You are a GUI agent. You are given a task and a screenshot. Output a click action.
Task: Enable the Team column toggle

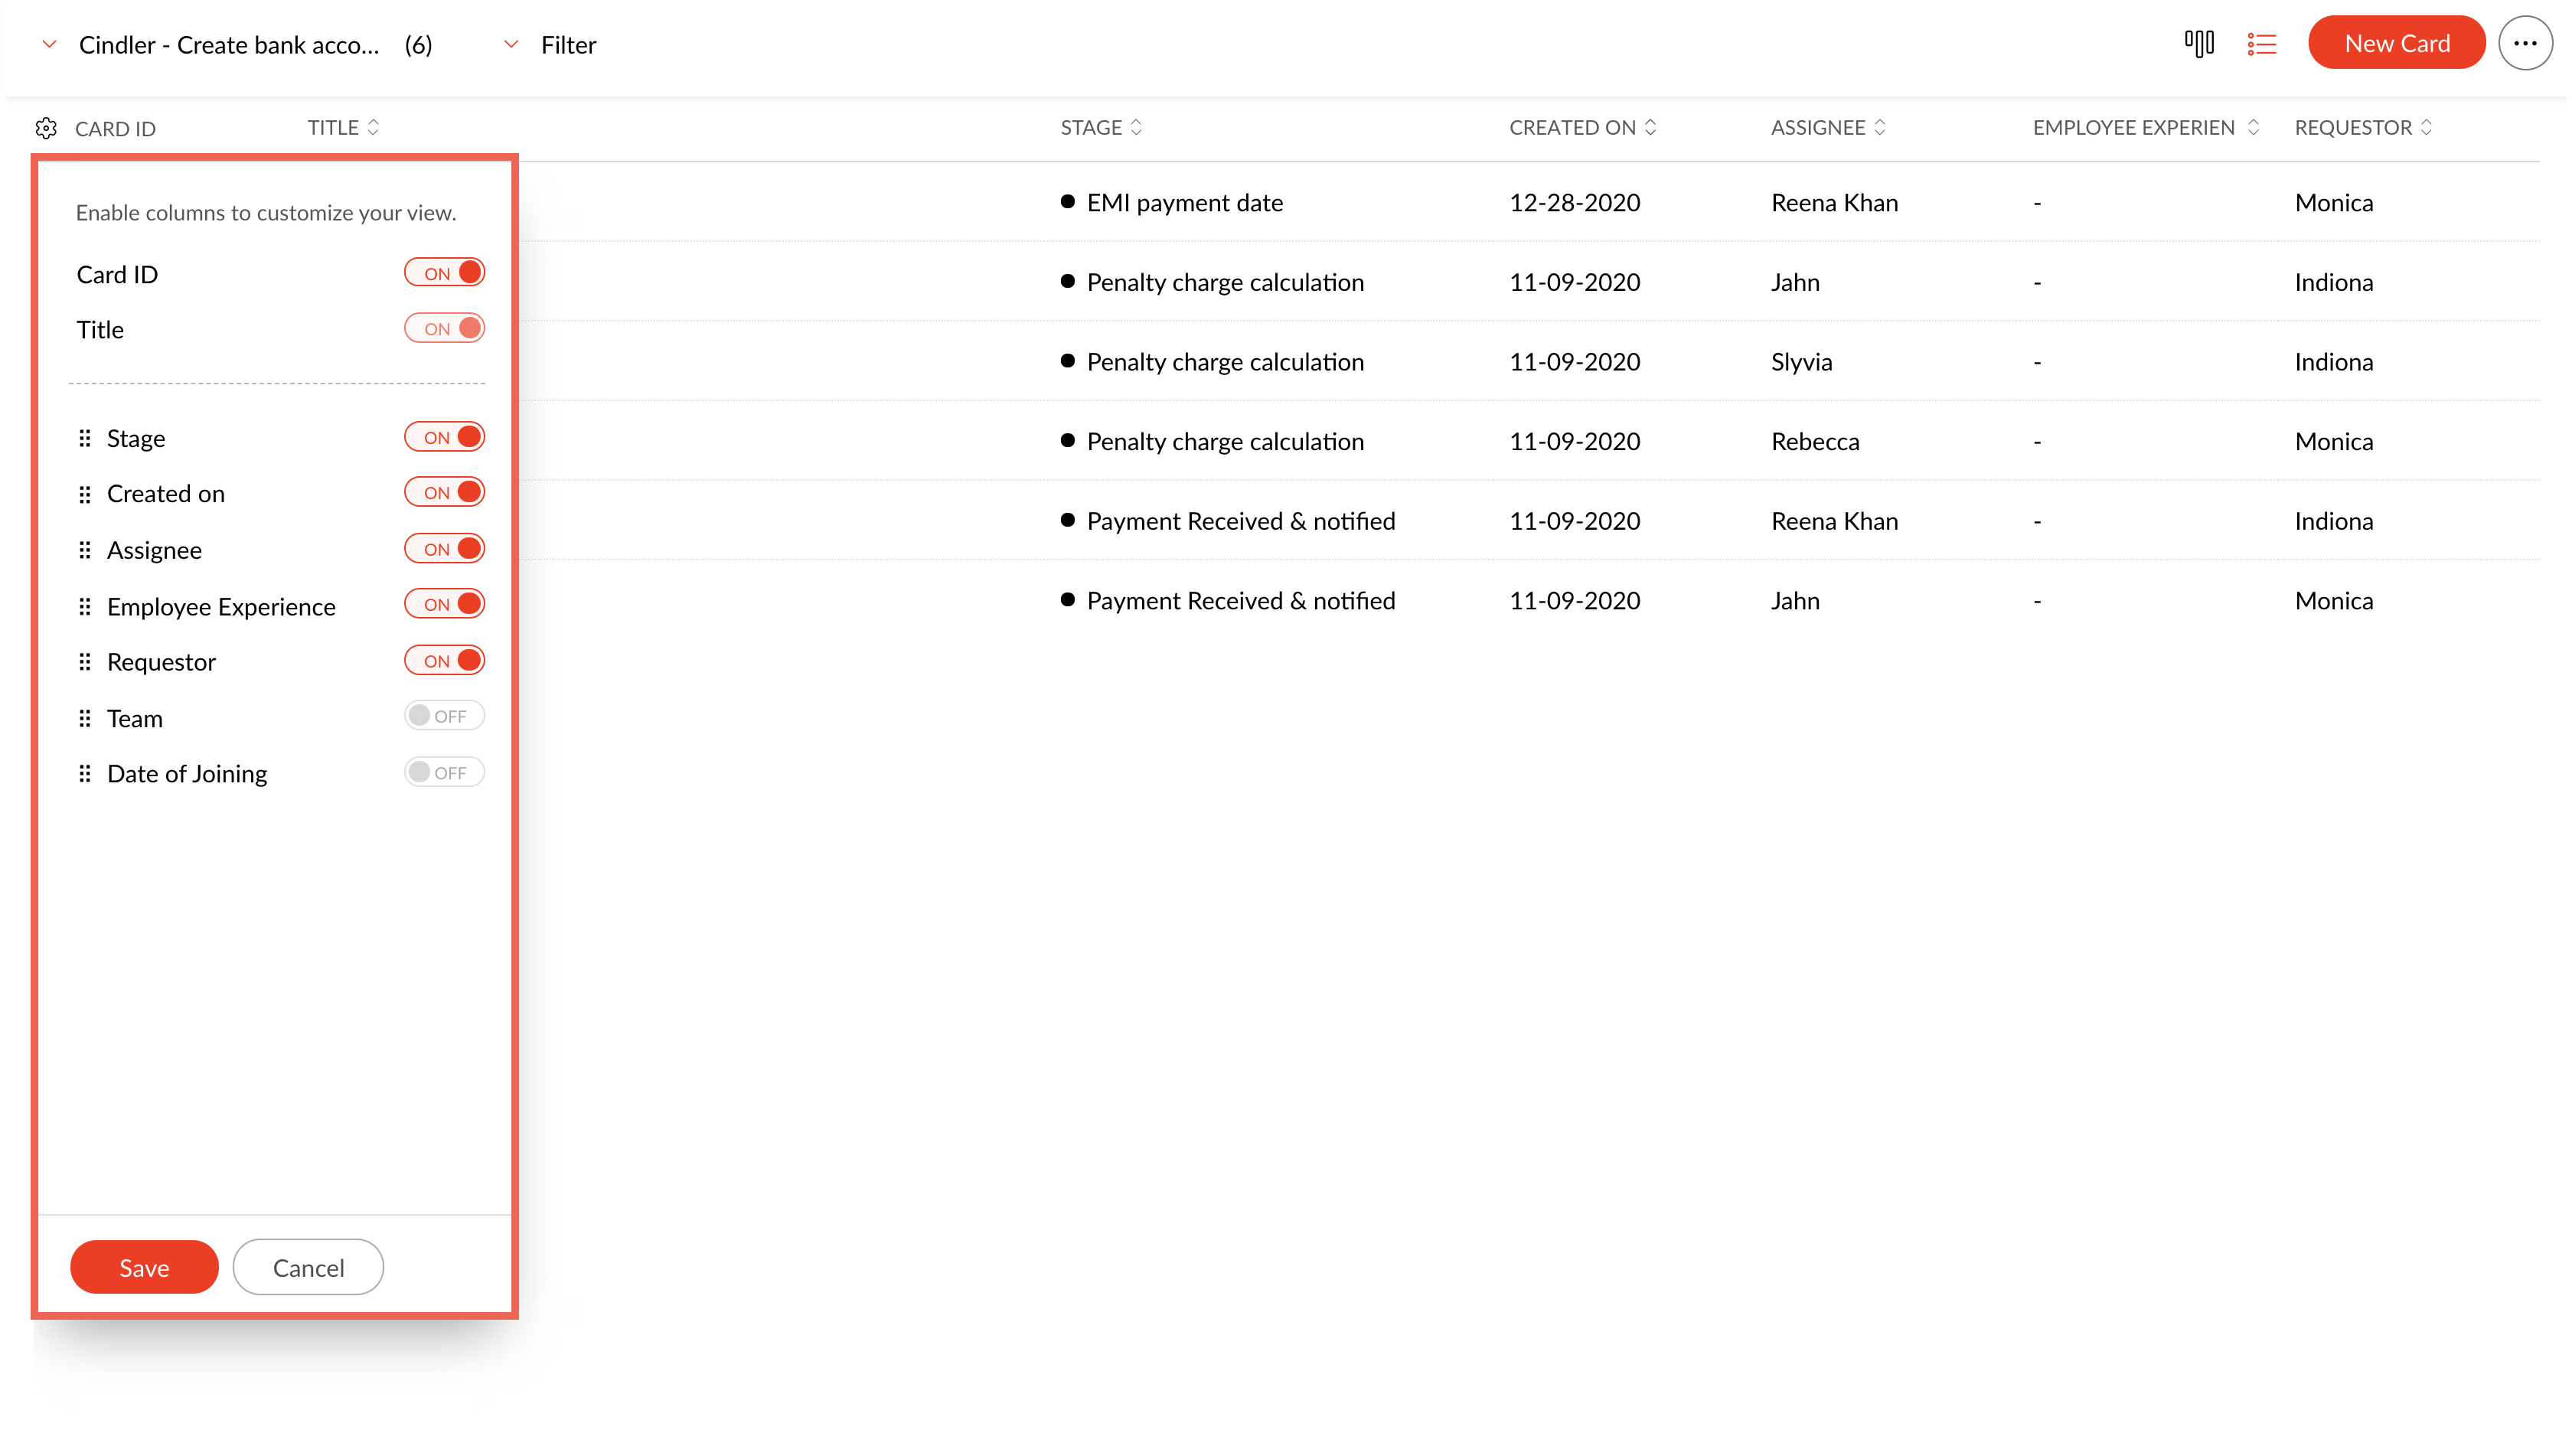click(444, 716)
